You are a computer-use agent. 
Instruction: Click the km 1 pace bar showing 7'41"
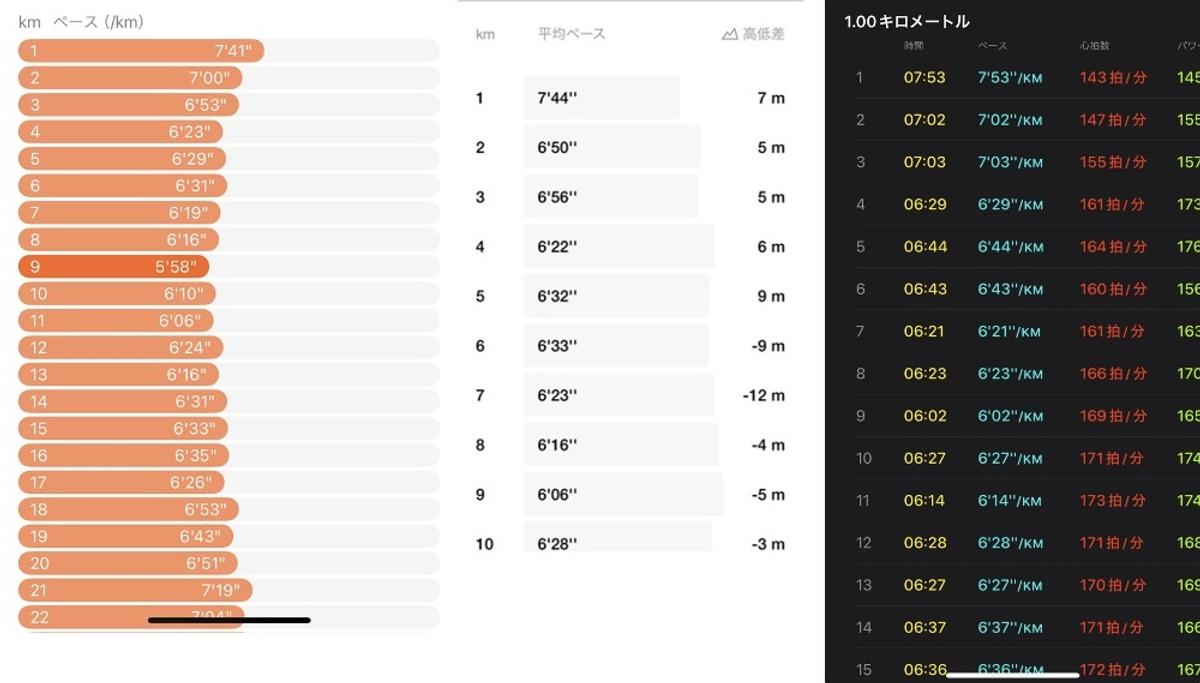[x=140, y=51]
